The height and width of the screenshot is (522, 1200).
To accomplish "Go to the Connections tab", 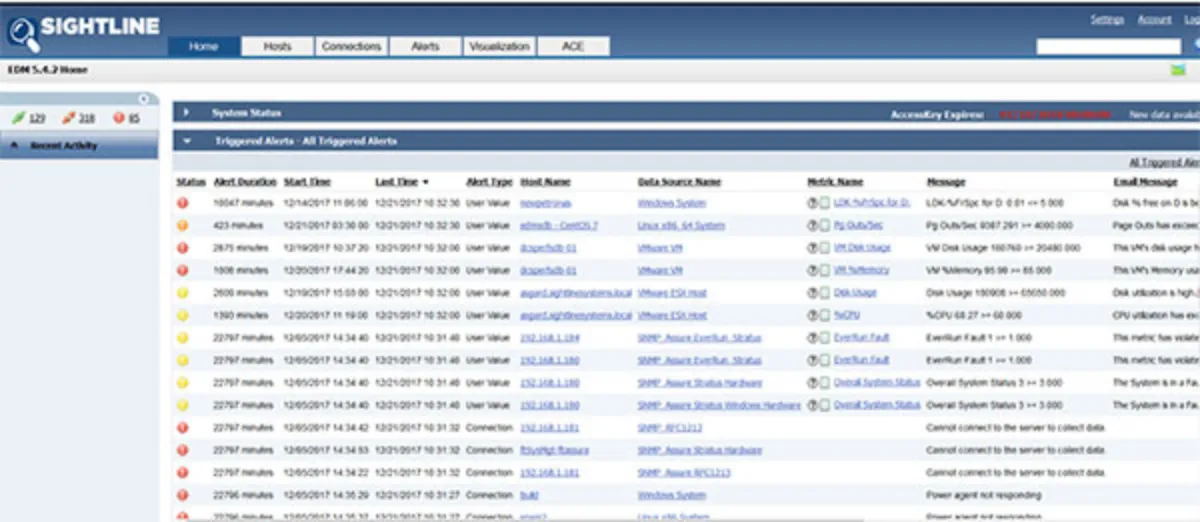I will point(351,46).
